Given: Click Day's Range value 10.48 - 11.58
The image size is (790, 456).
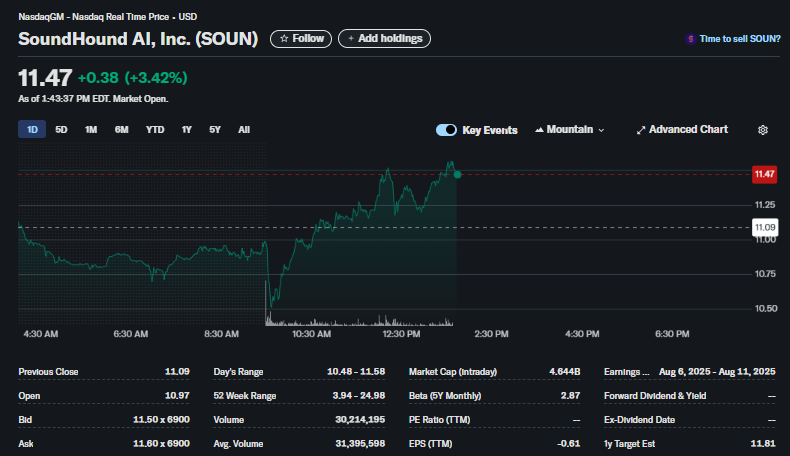Looking at the screenshot, I should tap(356, 372).
